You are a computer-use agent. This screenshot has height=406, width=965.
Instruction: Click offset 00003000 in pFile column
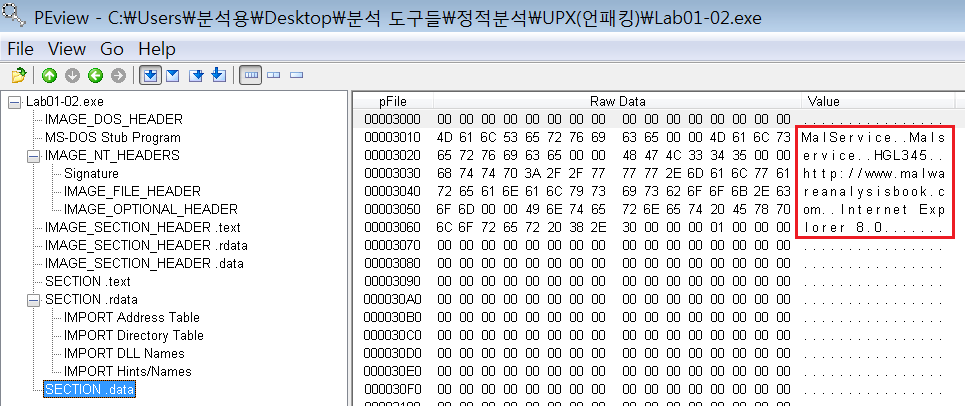point(393,119)
